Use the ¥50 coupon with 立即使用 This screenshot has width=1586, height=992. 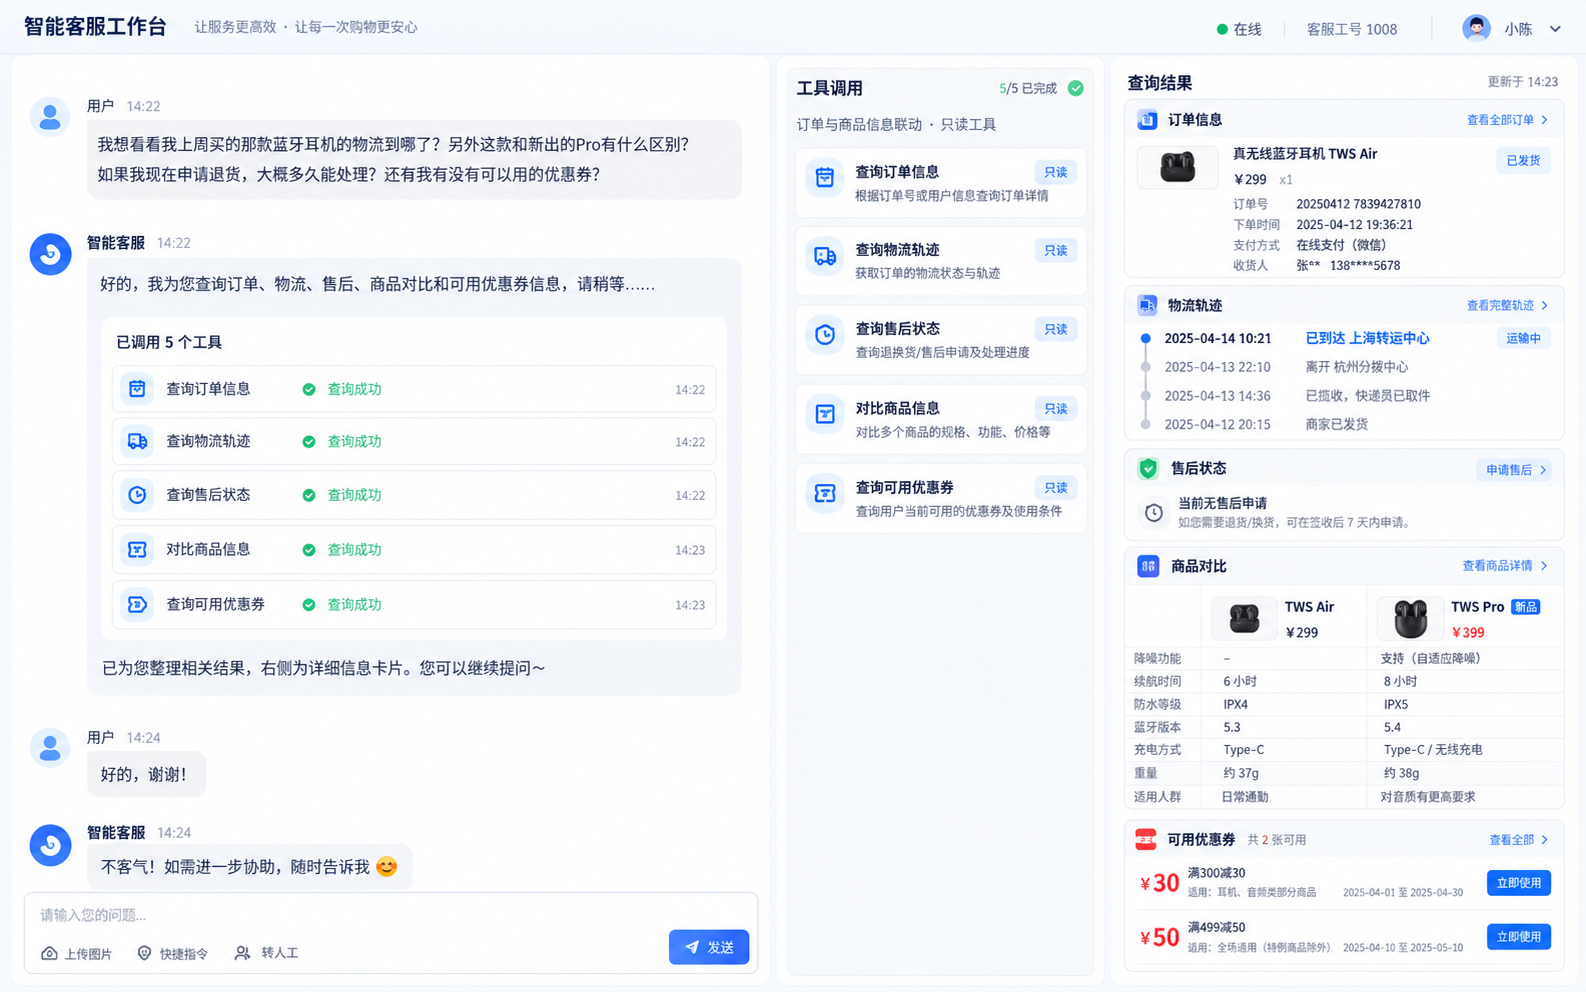pyautogui.click(x=1518, y=937)
